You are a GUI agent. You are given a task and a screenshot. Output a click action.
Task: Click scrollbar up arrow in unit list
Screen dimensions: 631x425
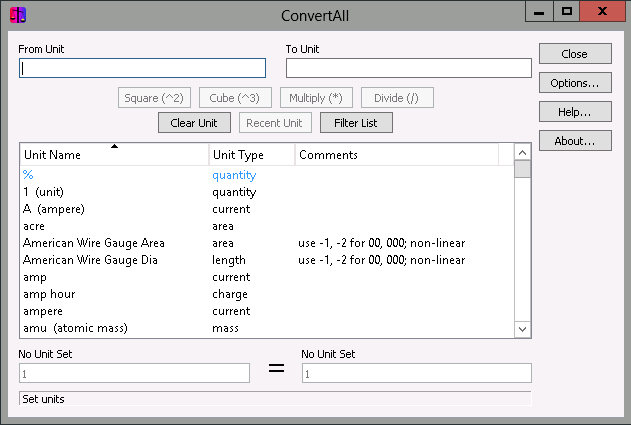coord(522,152)
